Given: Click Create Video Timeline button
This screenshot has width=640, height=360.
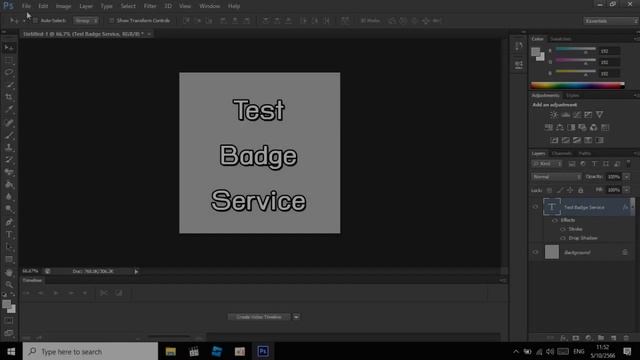Looking at the screenshot, I should click(259, 317).
